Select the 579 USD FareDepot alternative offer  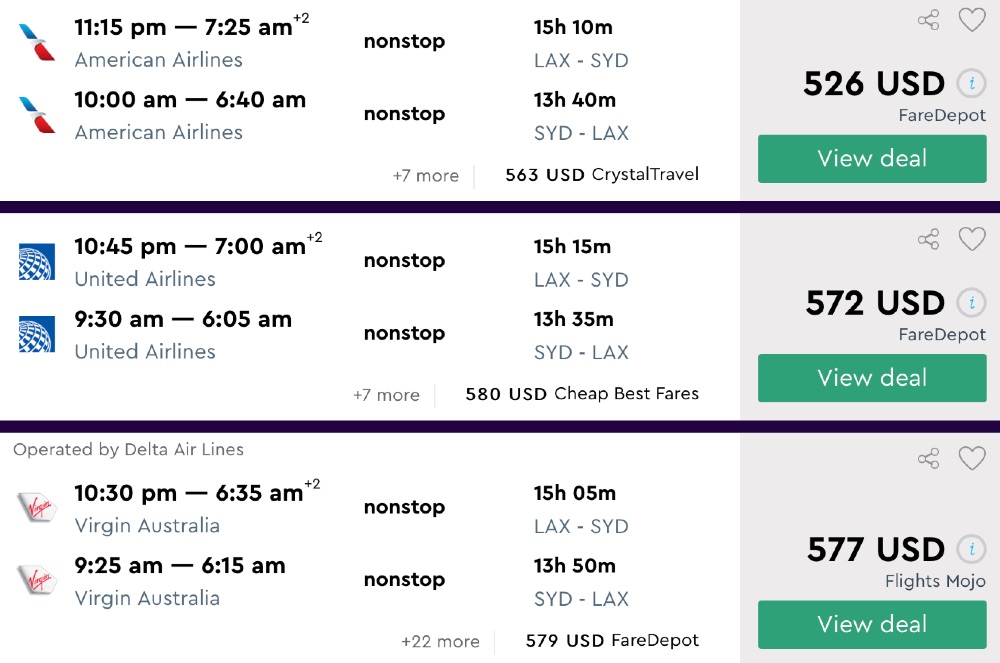(x=612, y=641)
